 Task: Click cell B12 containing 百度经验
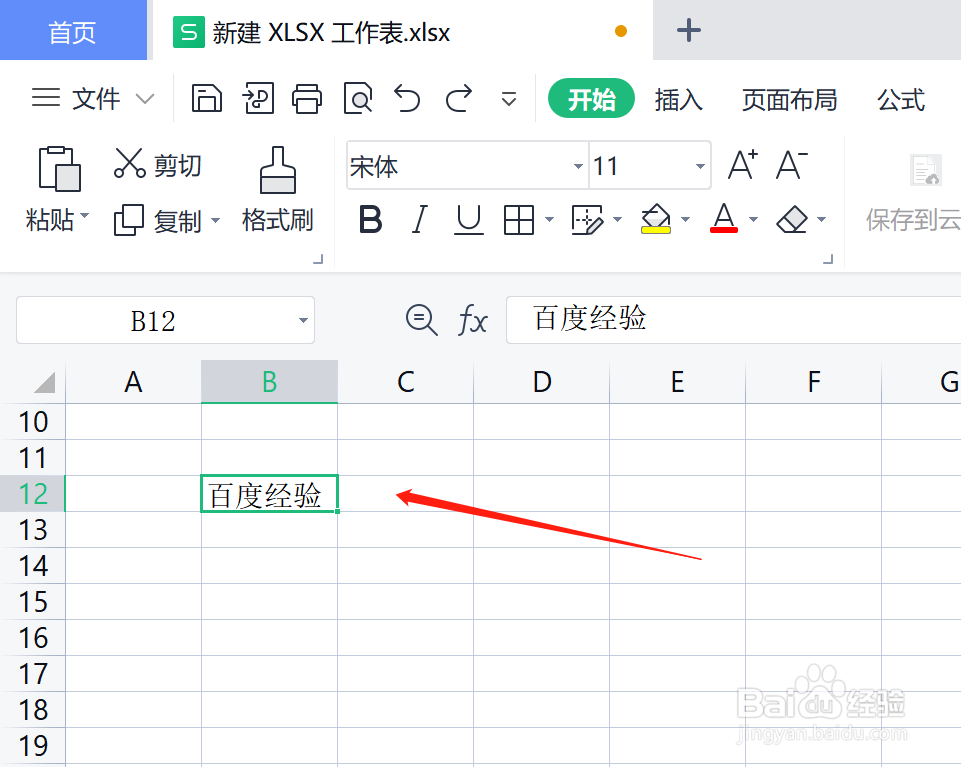point(270,494)
